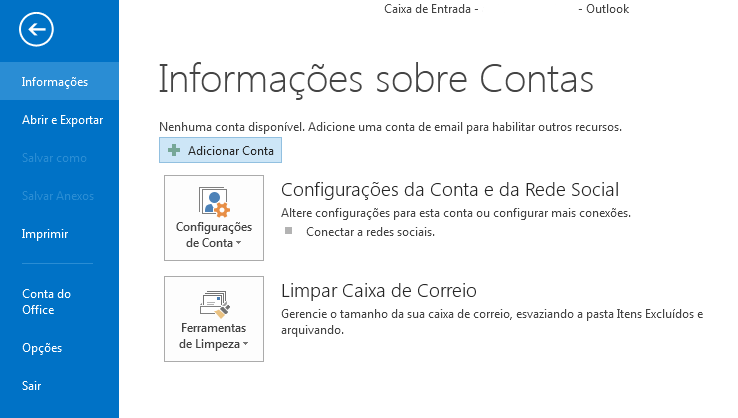Click the Conectar a redes sociais text

click(x=370, y=232)
